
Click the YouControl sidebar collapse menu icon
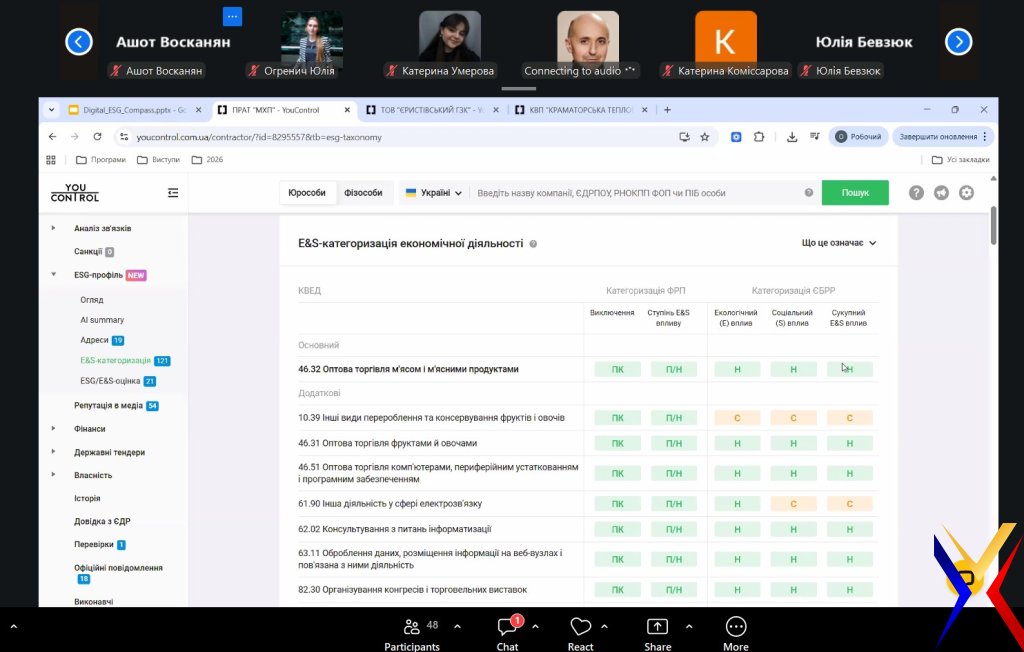point(173,193)
